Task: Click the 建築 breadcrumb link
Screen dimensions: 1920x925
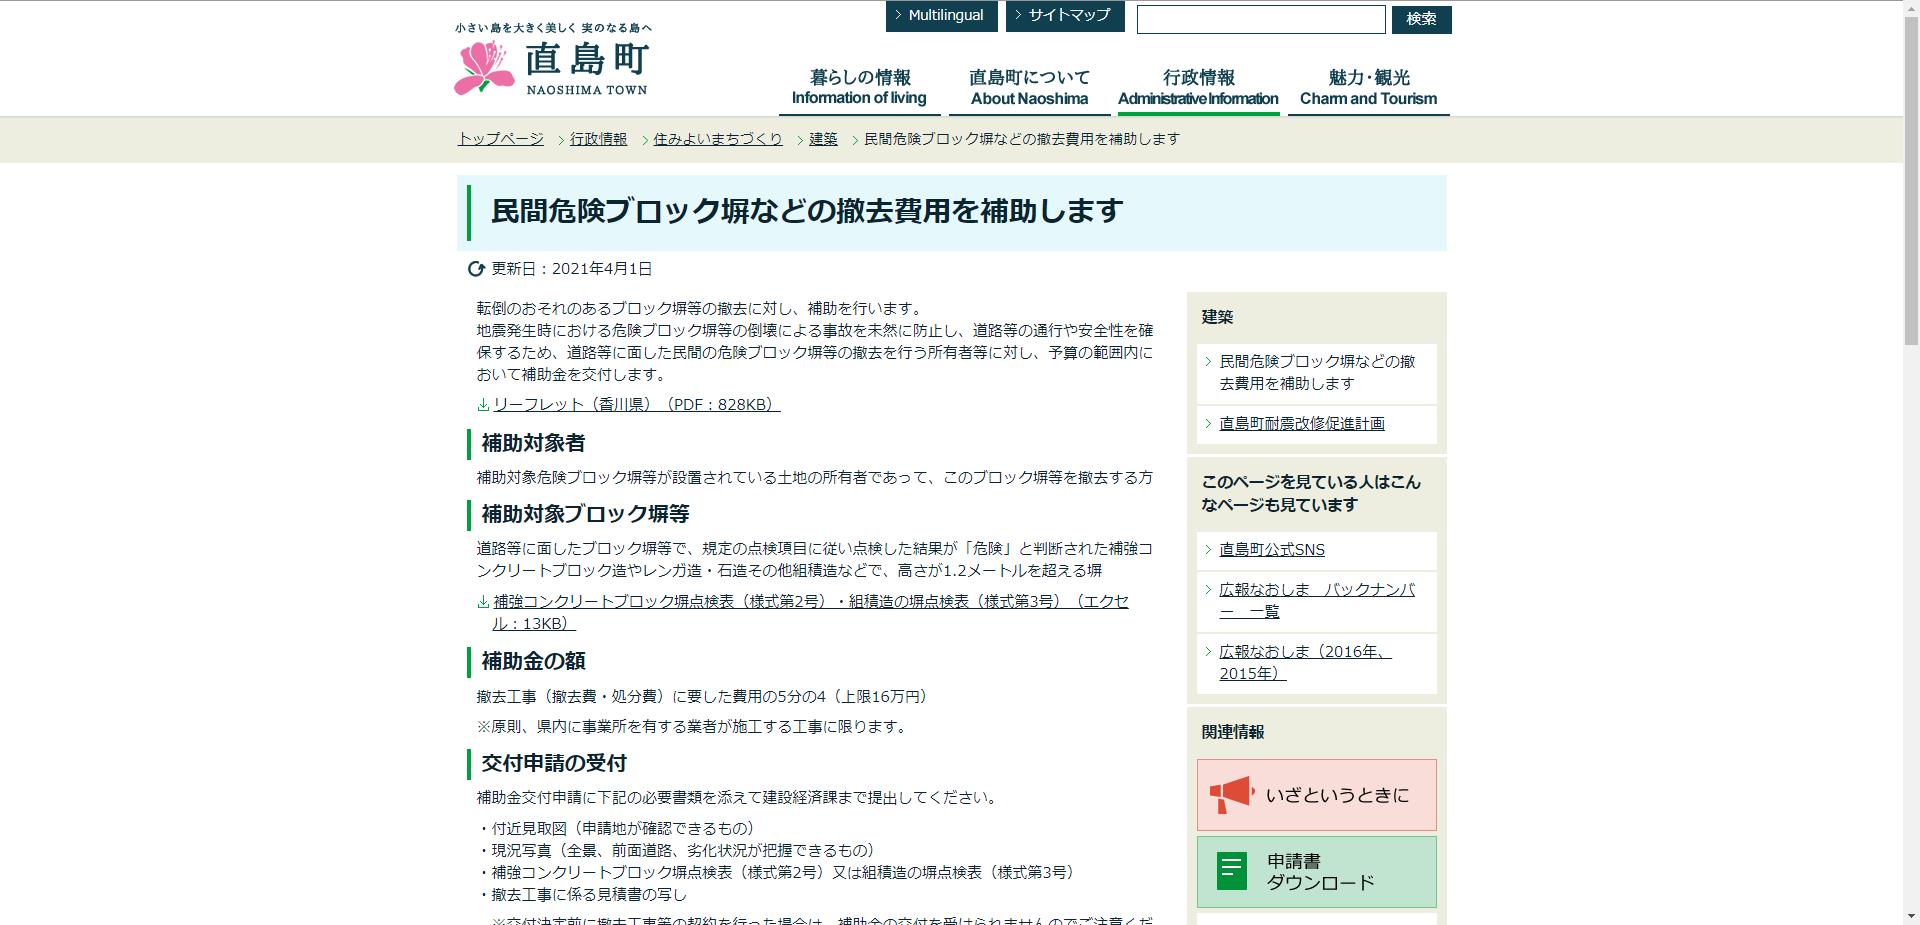Action: (x=822, y=139)
